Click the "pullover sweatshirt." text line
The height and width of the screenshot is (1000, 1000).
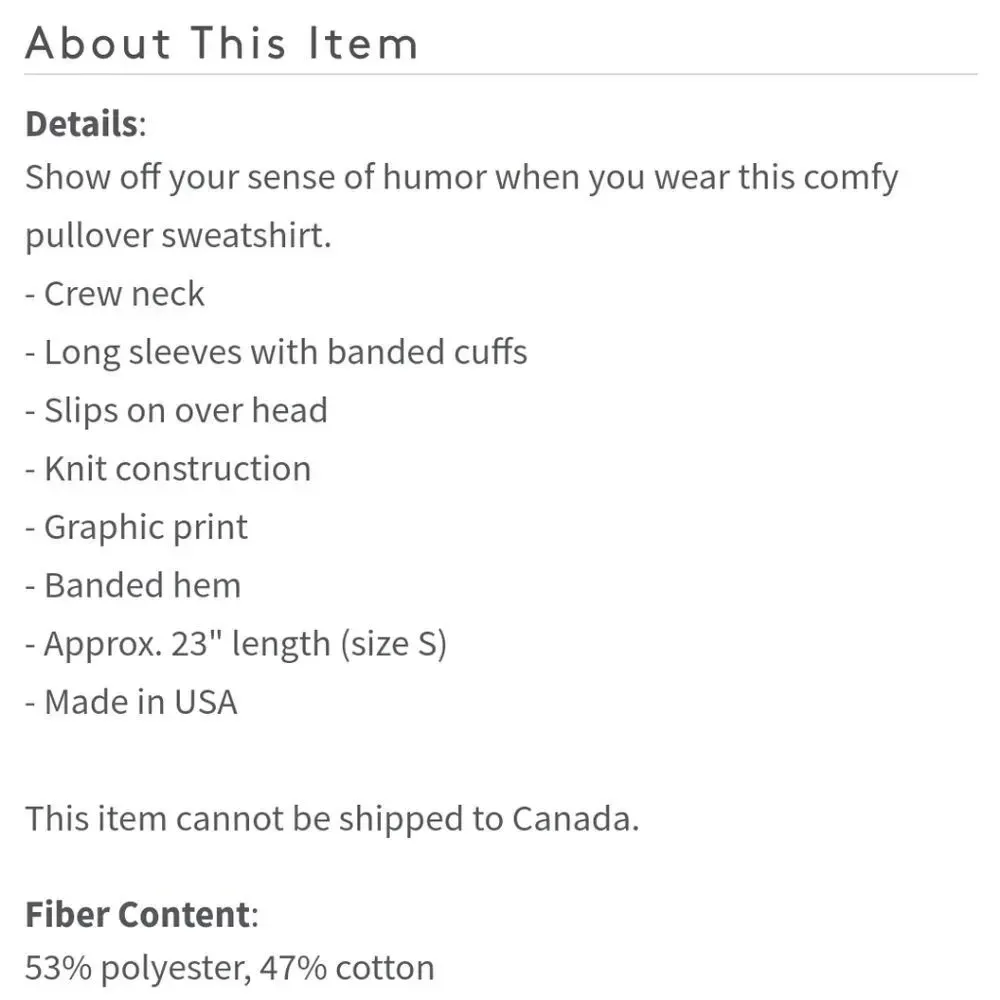pos(178,236)
